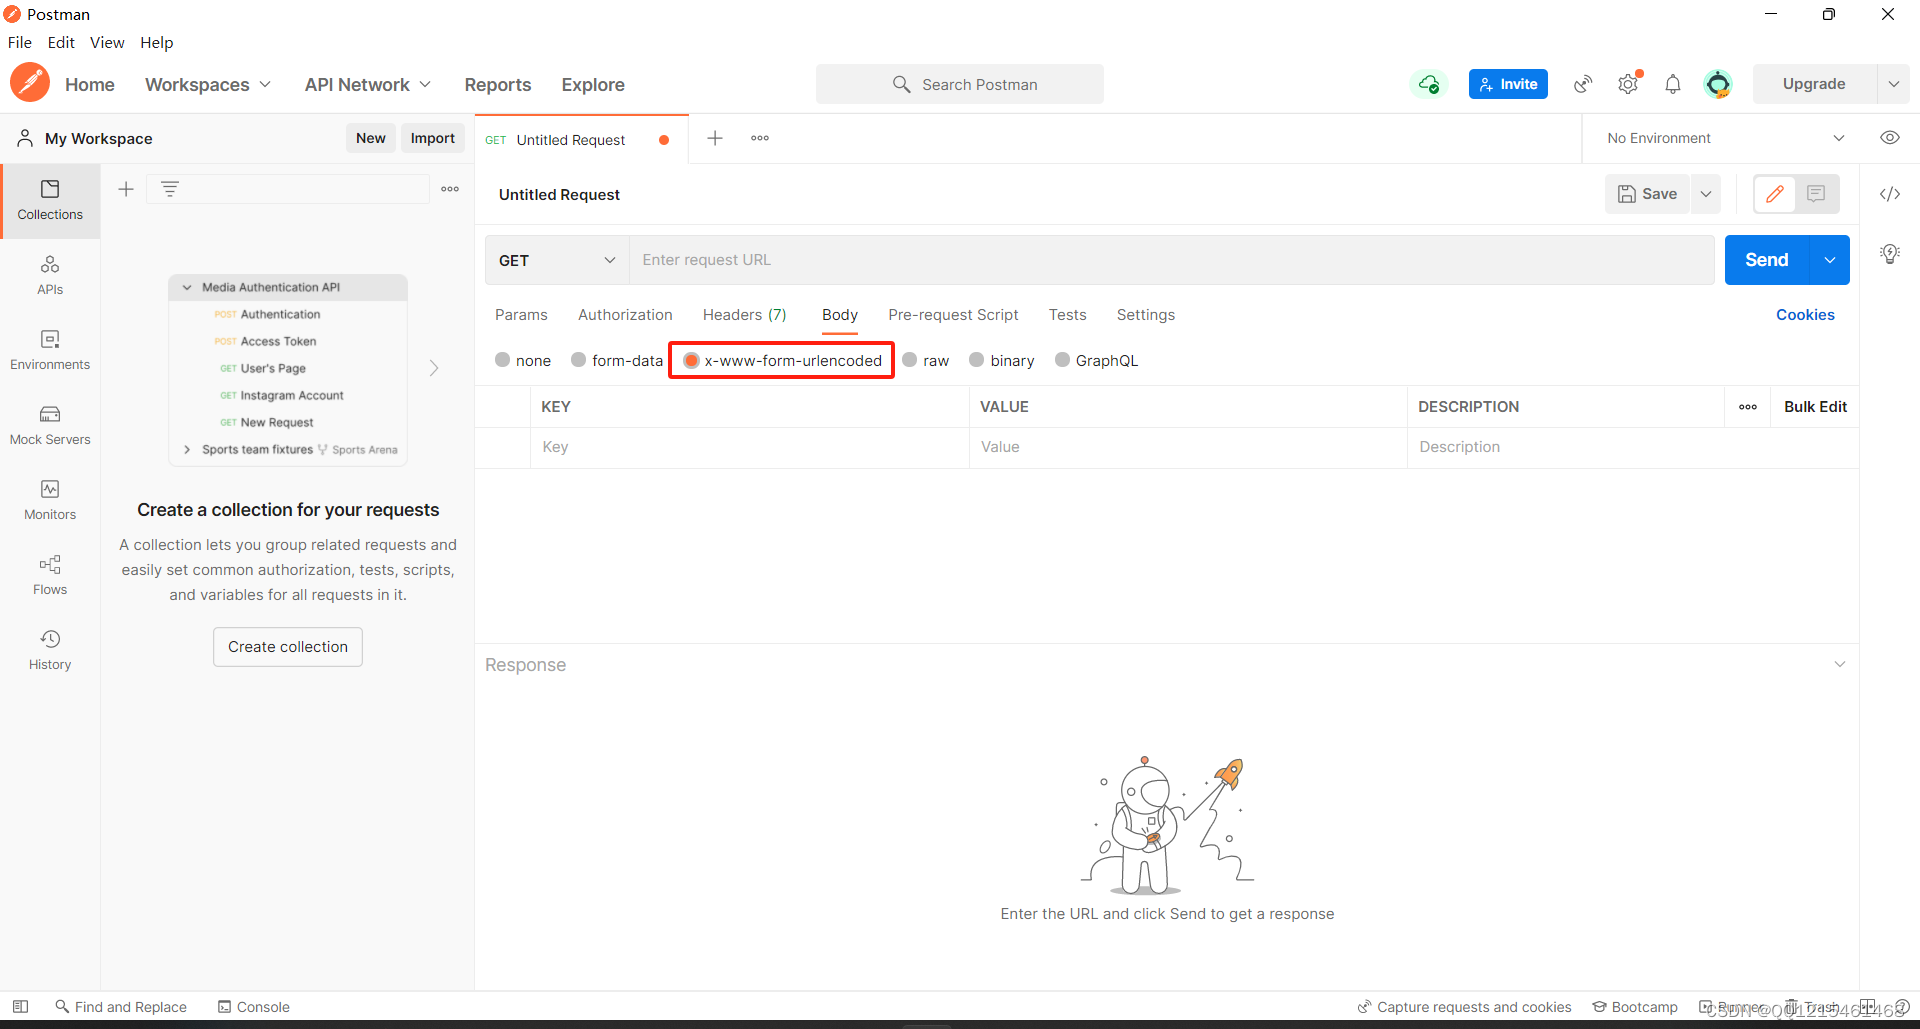The width and height of the screenshot is (1920, 1029).
Task: Click the Import button
Action: [x=433, y=138]
